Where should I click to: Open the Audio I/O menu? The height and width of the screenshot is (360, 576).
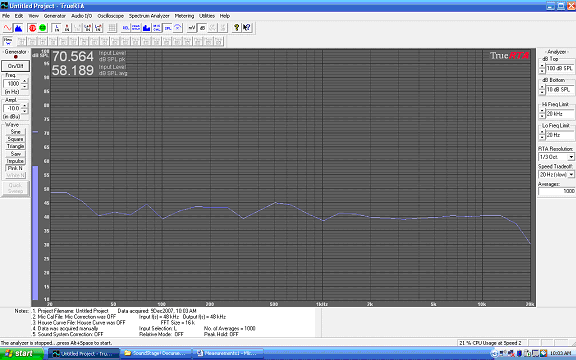tap(82, 16)
